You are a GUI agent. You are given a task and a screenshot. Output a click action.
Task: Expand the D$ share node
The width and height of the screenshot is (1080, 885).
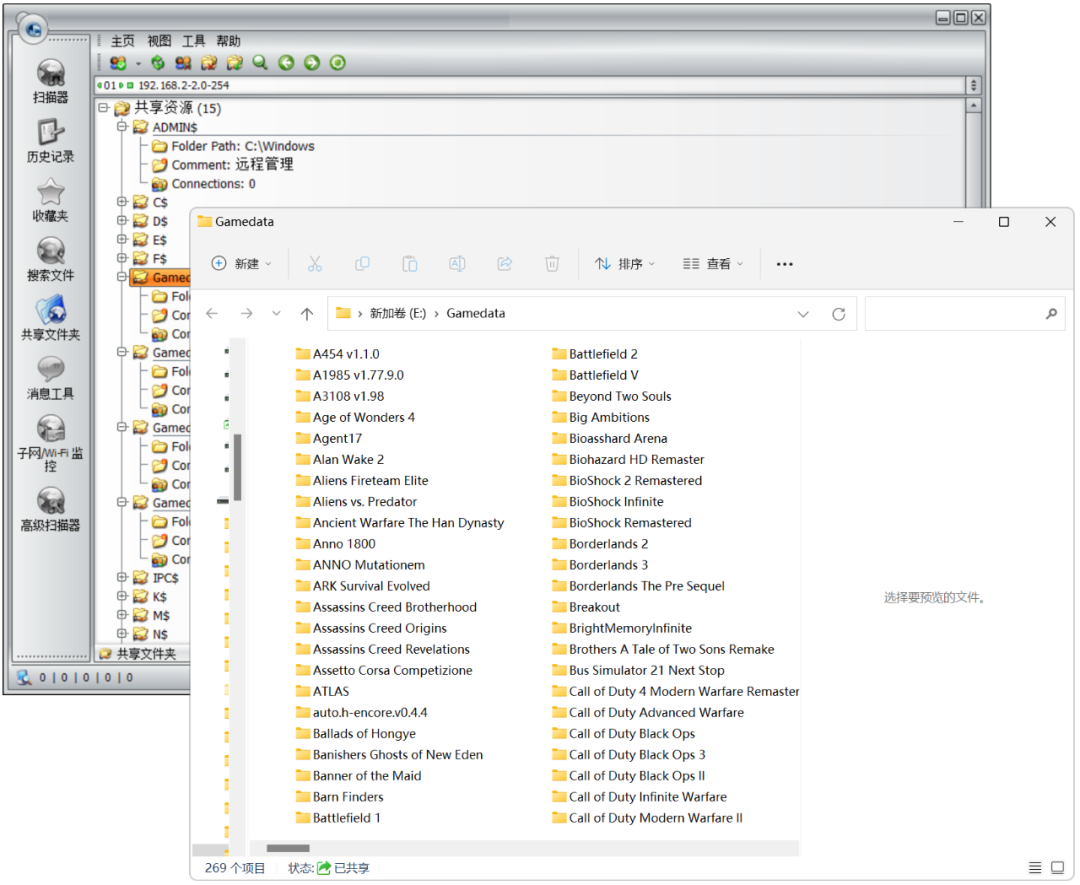(x=122, y=220)
